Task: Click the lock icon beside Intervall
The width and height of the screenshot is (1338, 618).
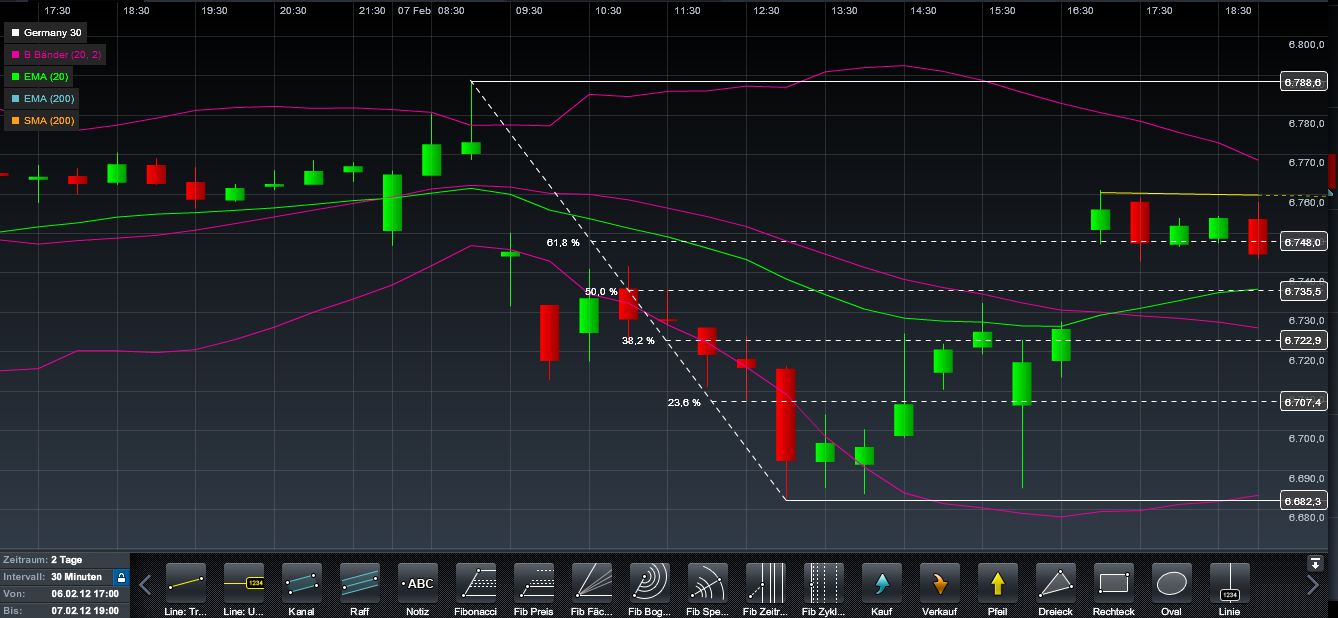Action: click(122, 576)
